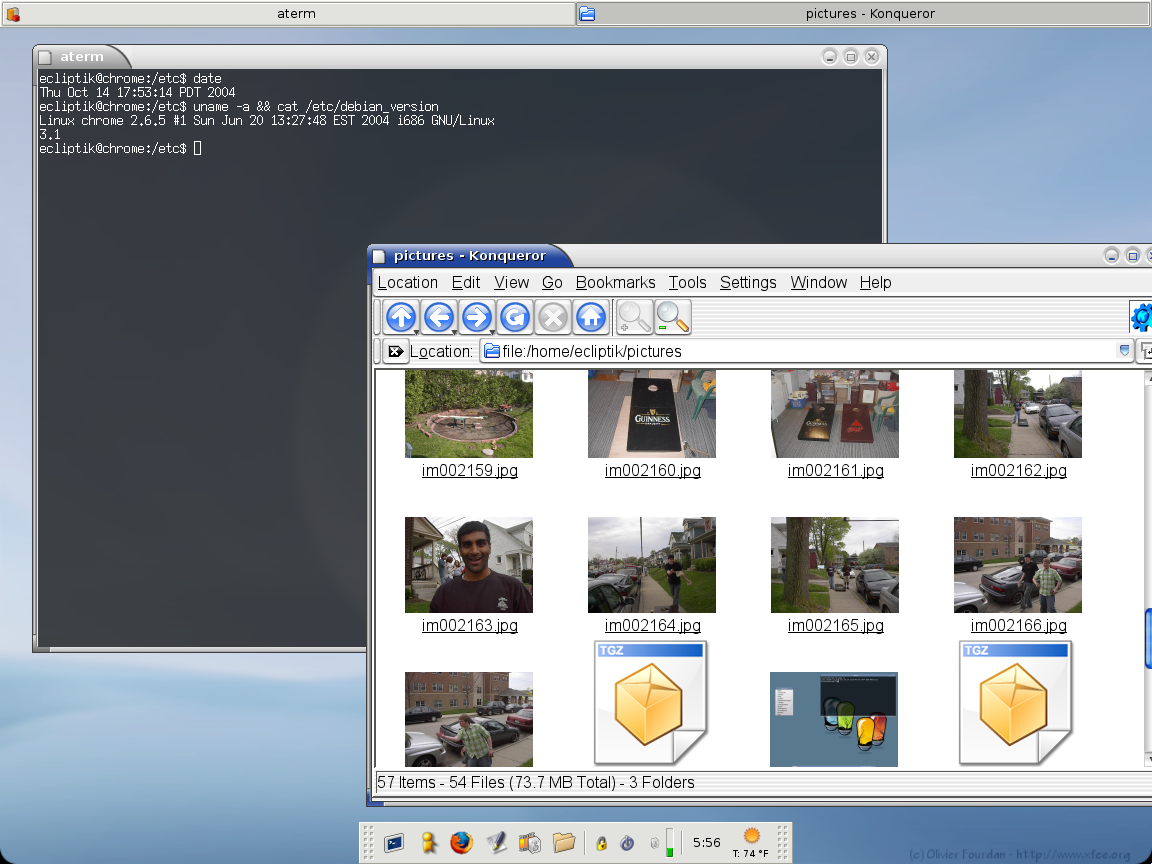Viewport: 1152px width, 864px height.
Task: Open the Bookmarks menu
Action: (x=615, y=283)
